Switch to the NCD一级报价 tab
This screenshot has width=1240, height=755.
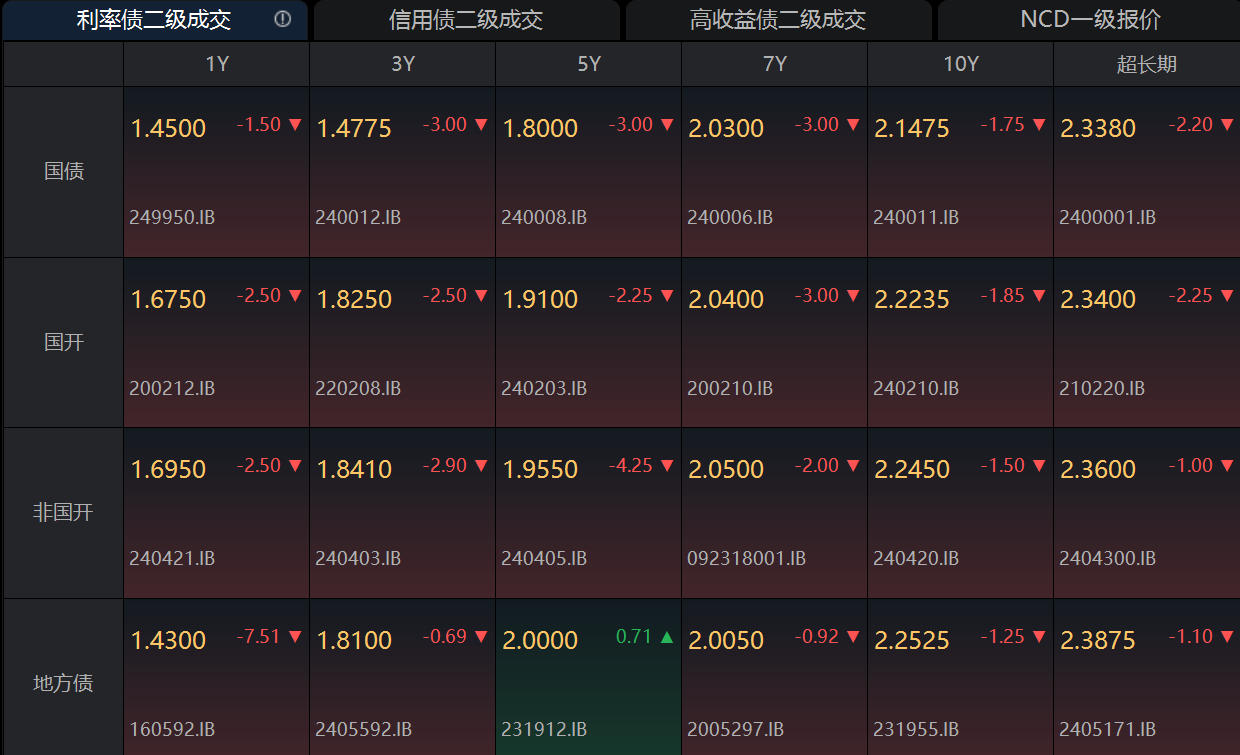point(1090,20)
